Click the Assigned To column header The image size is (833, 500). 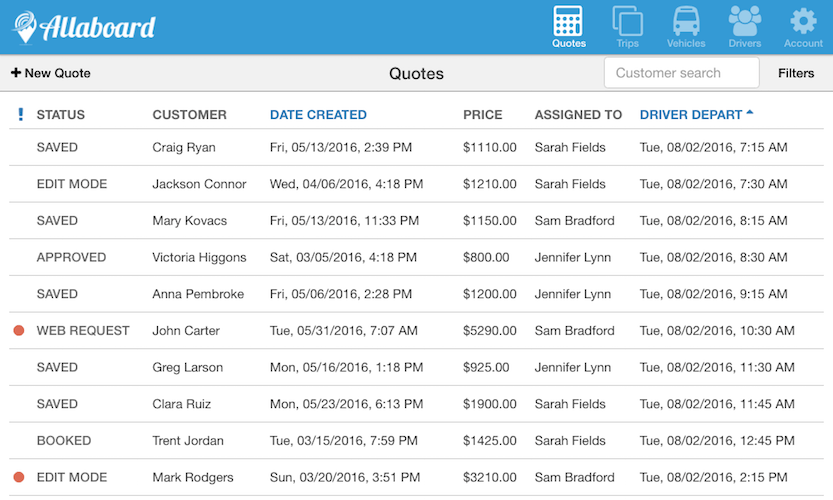[578, 115]
